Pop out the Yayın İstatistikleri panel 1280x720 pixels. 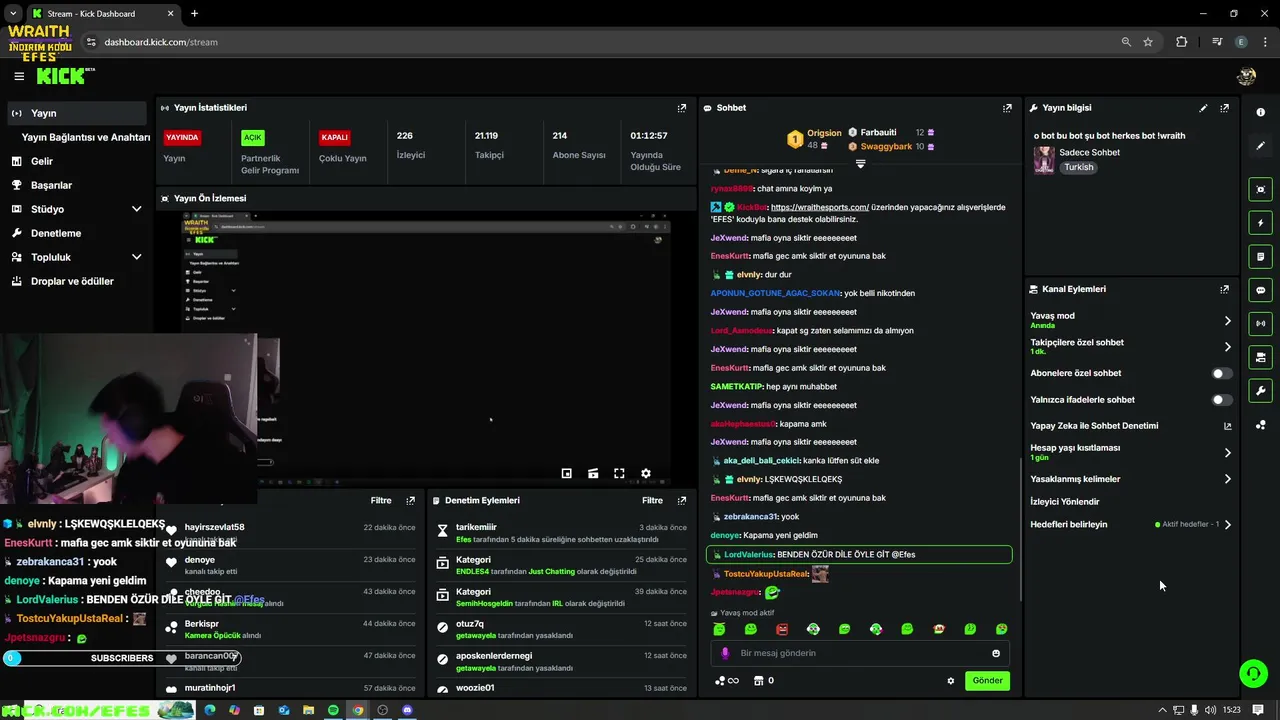tap(682, 108)
